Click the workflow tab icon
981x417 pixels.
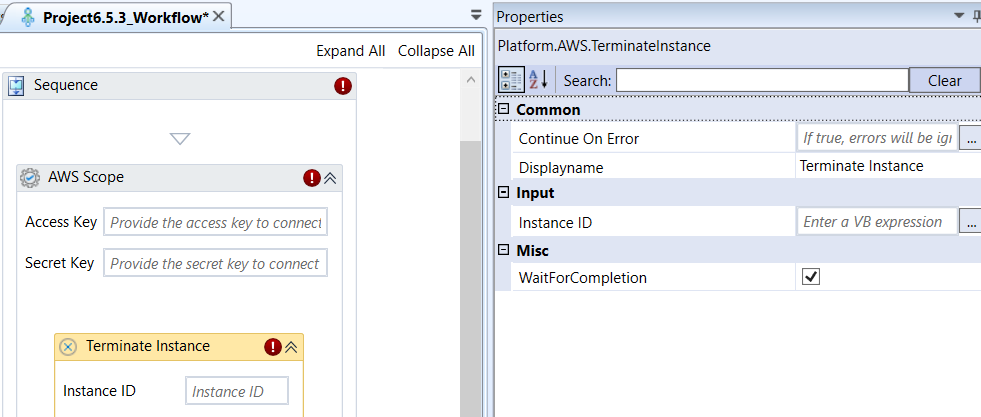coord(28,18)
